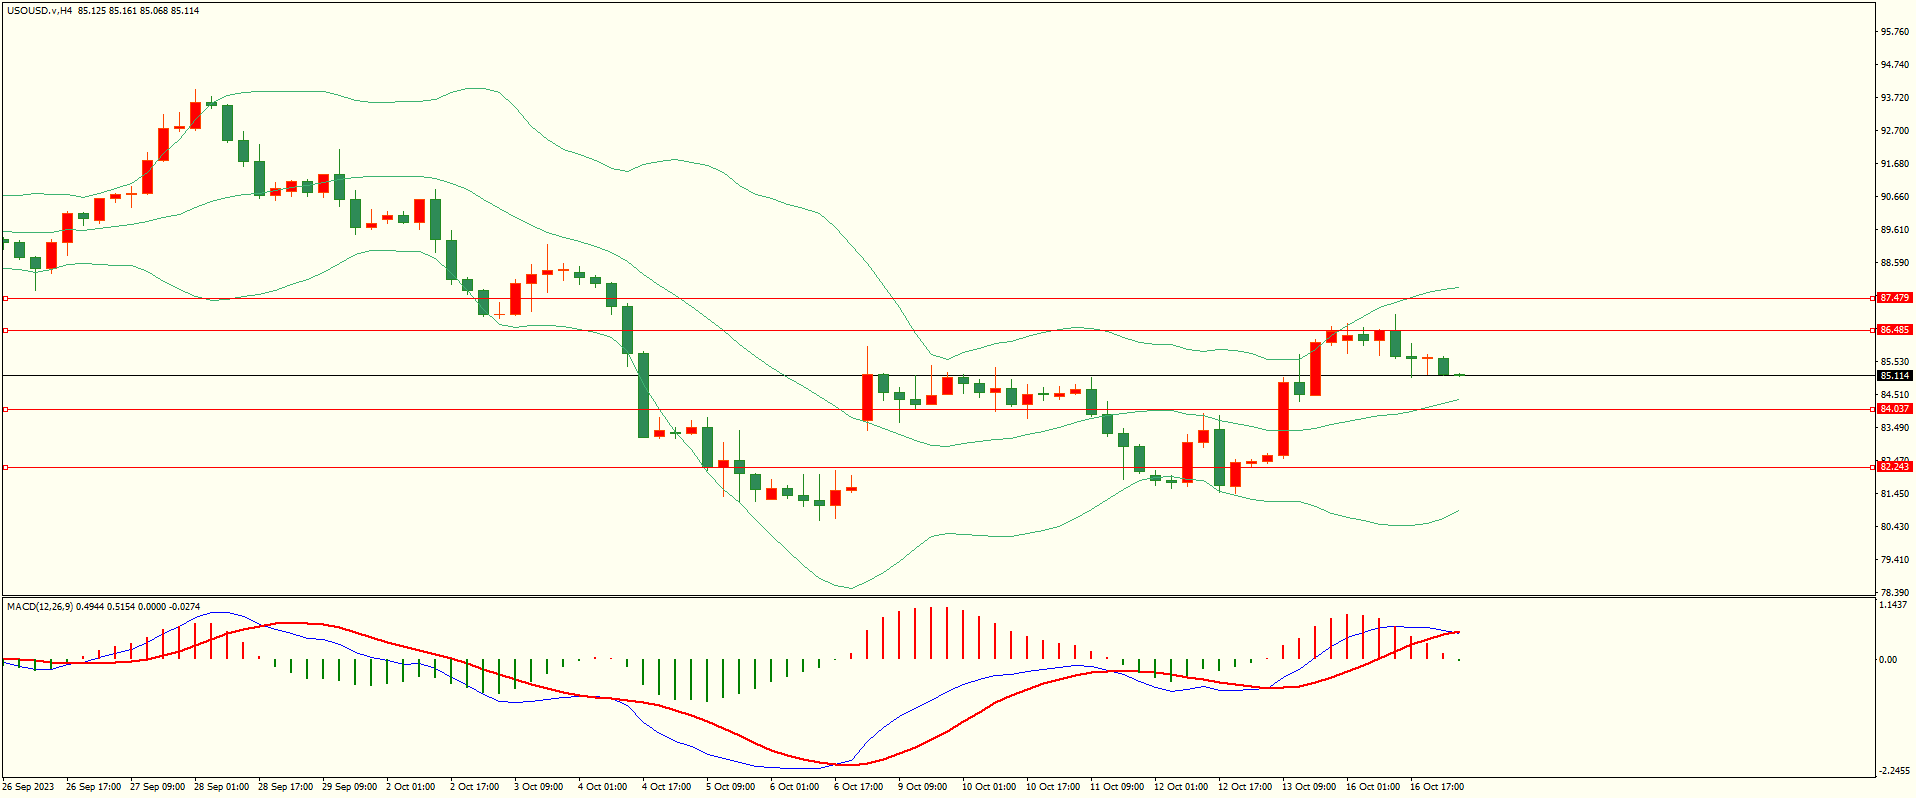Click the 16 Oct 17:00 time label
The height and width of the screenshot is (798, 1916).
coord(1436,787)
